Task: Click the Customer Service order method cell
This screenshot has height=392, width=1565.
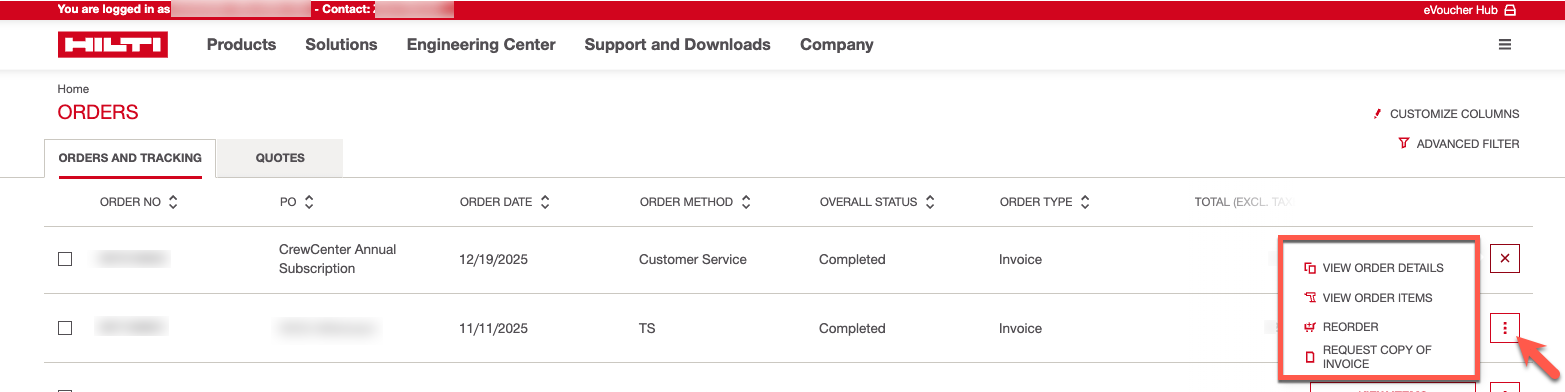Action: coord(693,260)
